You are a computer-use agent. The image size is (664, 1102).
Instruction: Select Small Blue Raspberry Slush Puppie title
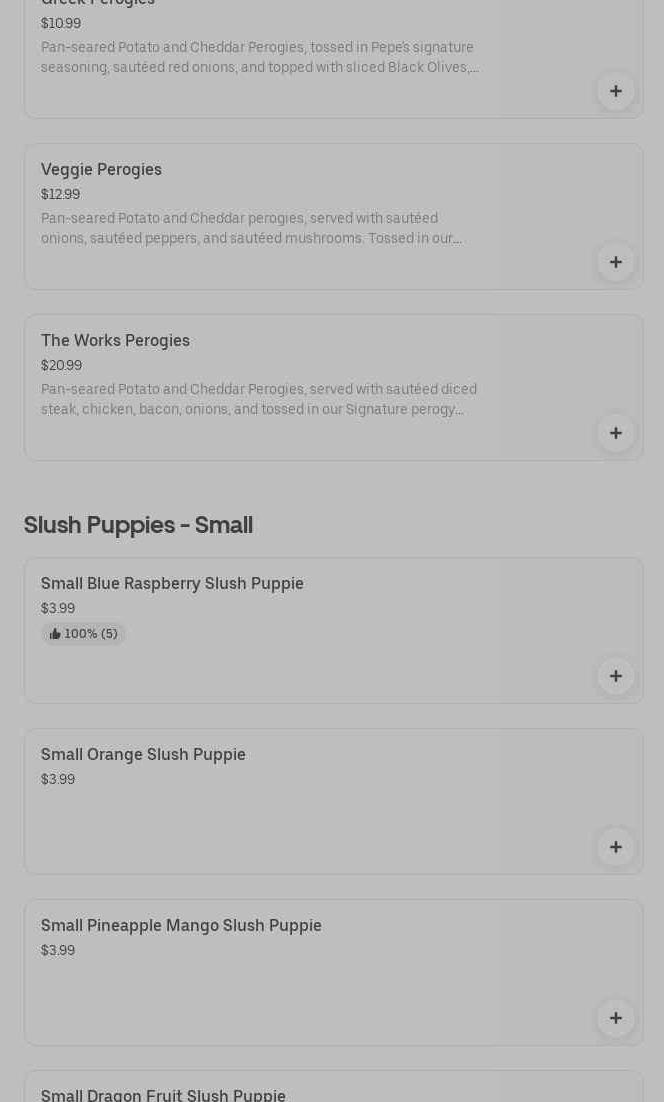[x=172, y=583]
